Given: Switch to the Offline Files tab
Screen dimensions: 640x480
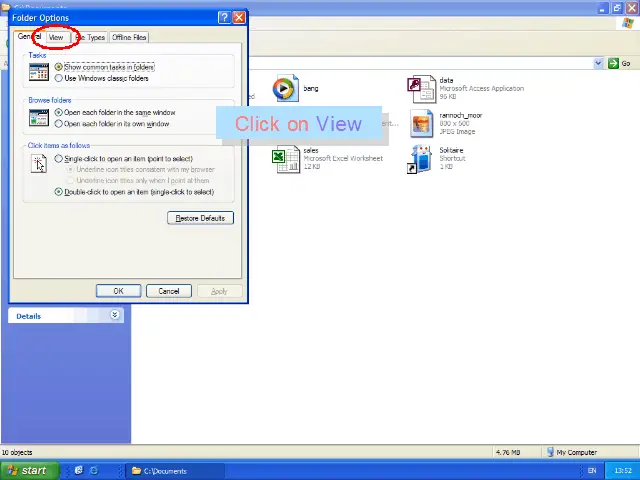Looking at the screenshot, I should (x=129, y=37).
